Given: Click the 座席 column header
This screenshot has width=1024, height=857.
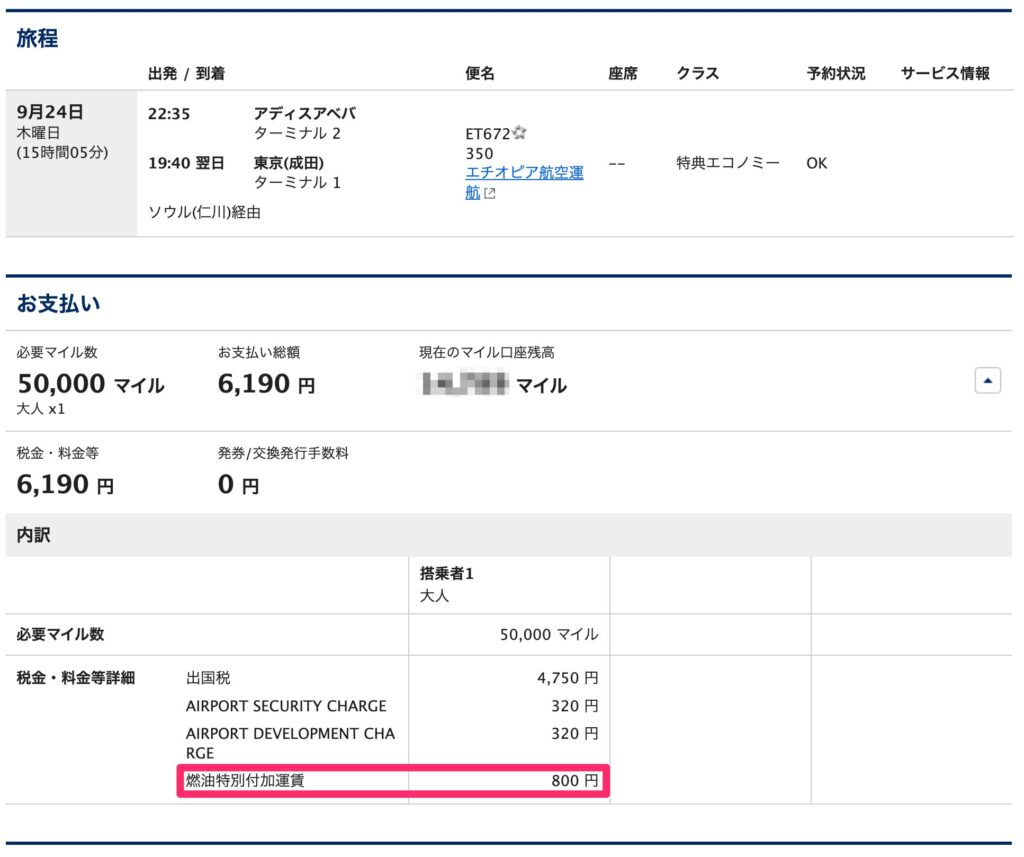Looking at the screenshot, I should pyautogui.click(x=623, y=73).
